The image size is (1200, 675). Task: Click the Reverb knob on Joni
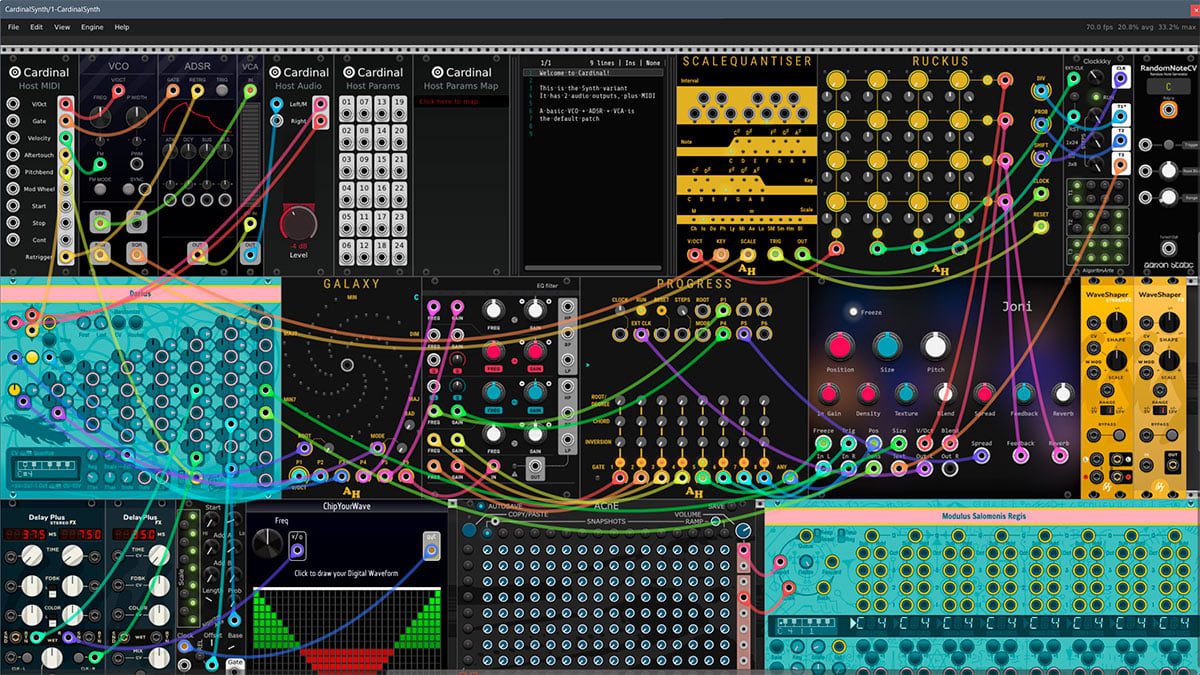click(x=1062, y=393)
